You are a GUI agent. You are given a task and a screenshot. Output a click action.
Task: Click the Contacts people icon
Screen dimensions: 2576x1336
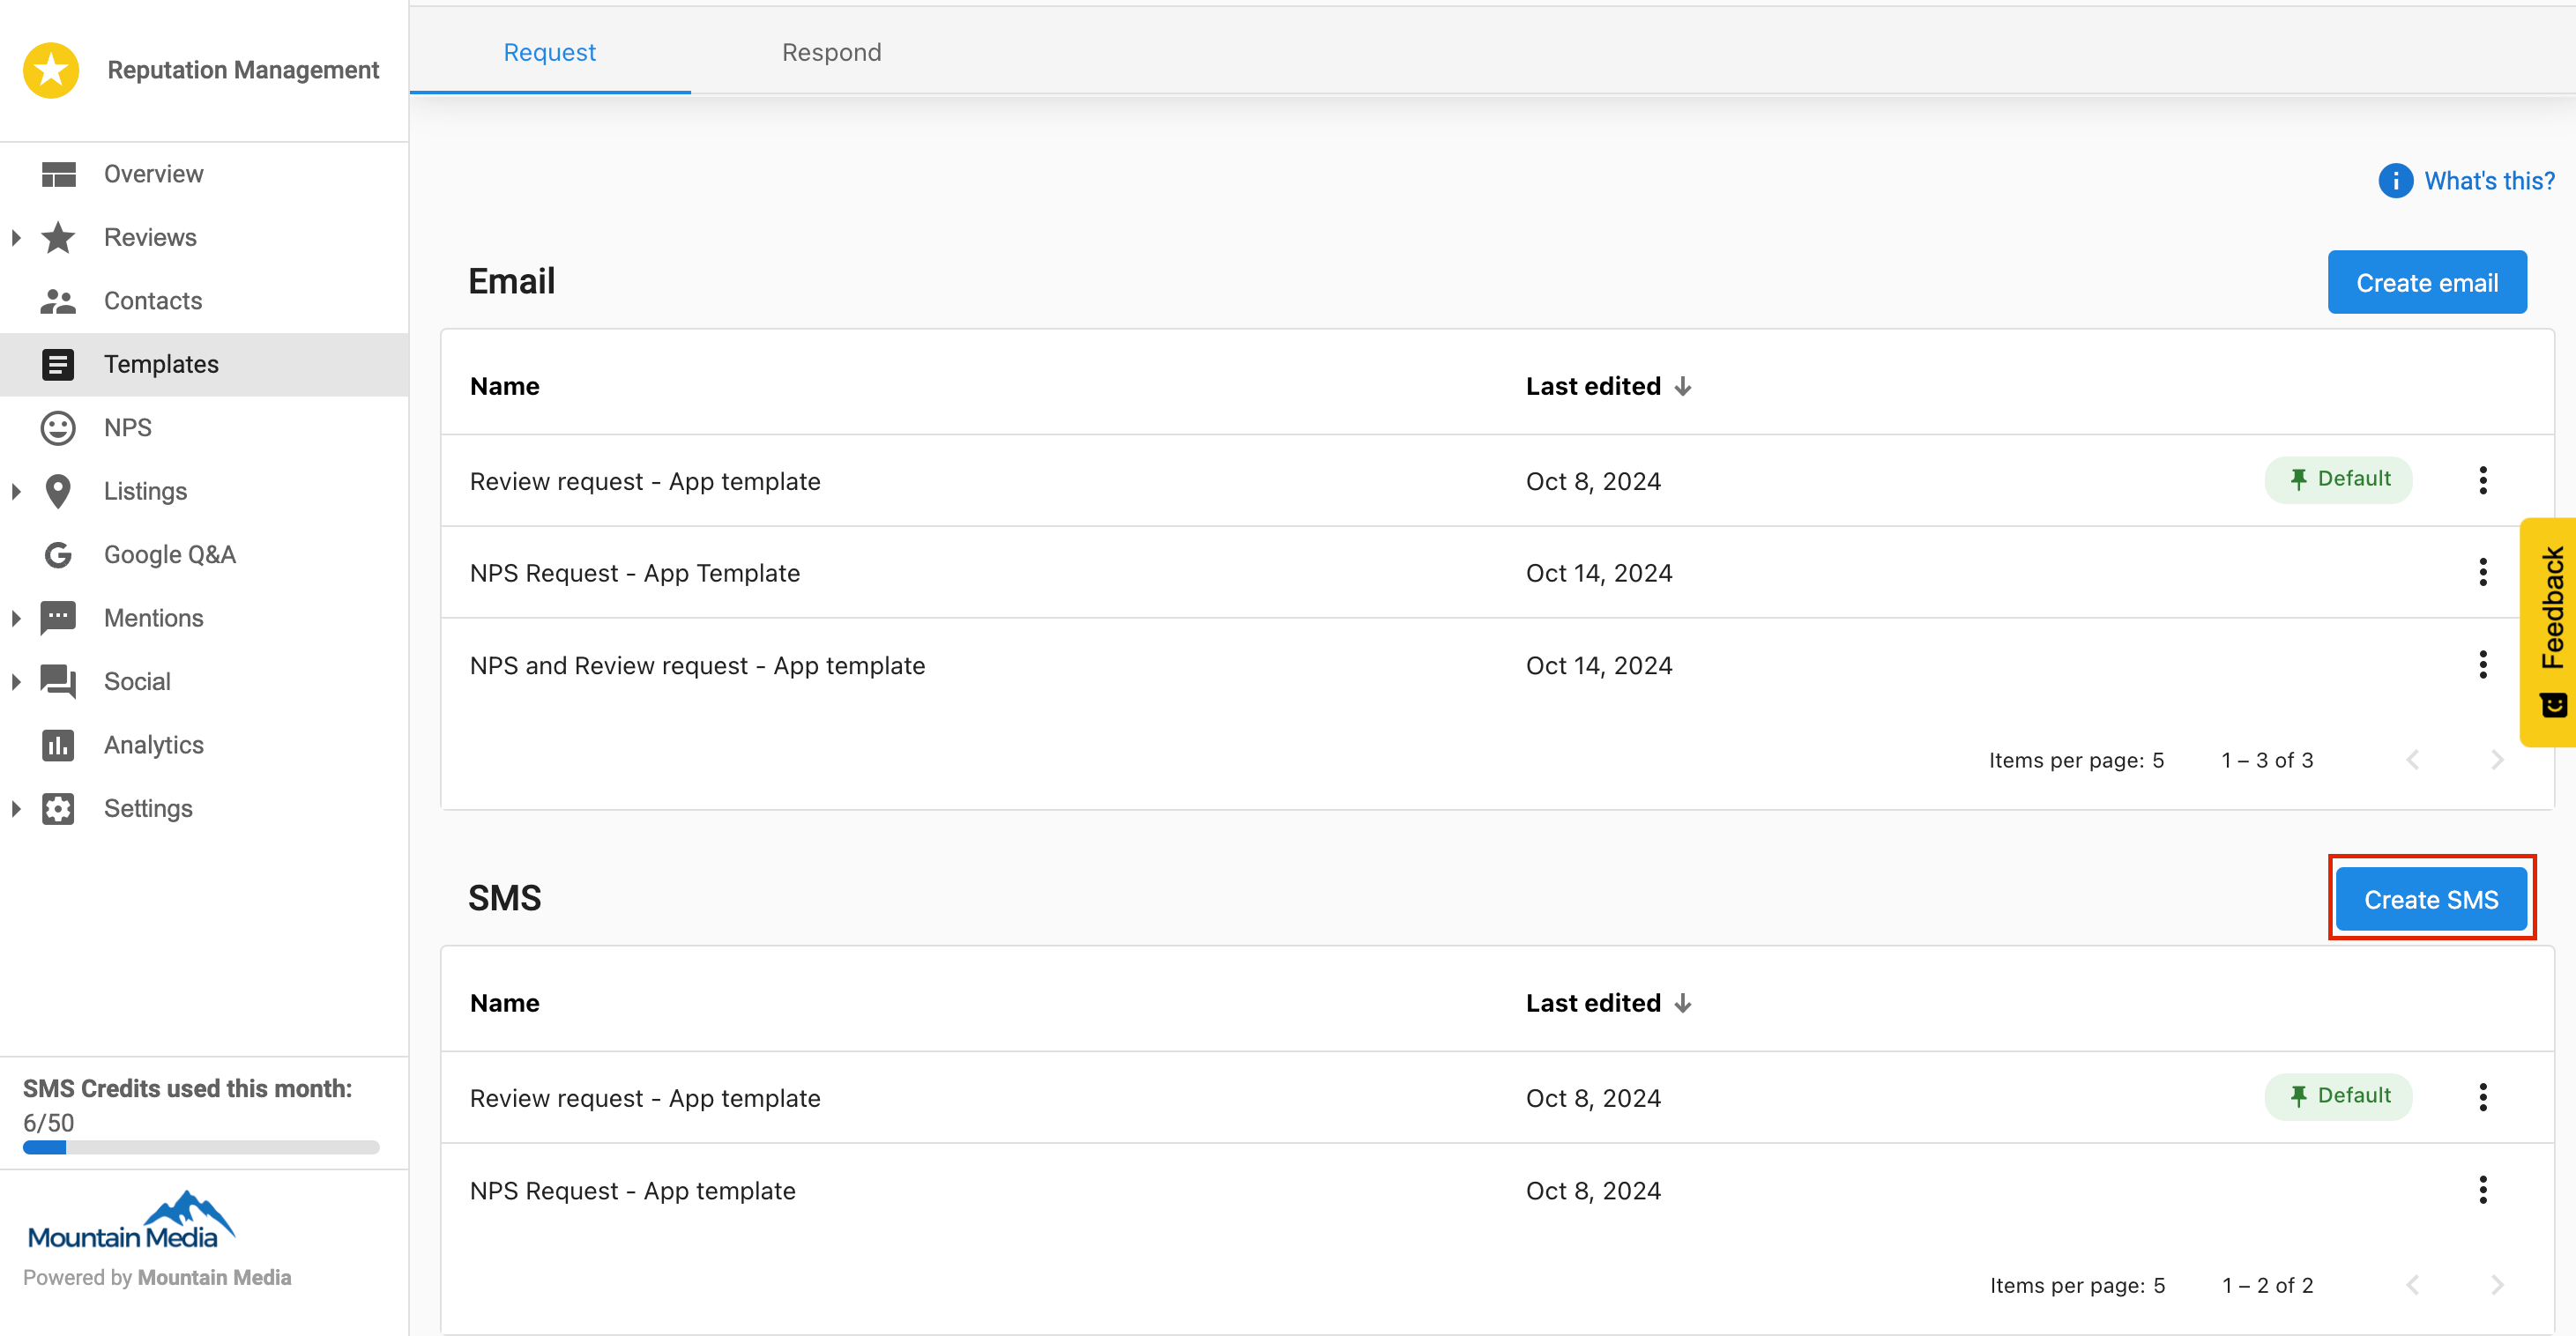pyautogui.click(x=58, y=301)
